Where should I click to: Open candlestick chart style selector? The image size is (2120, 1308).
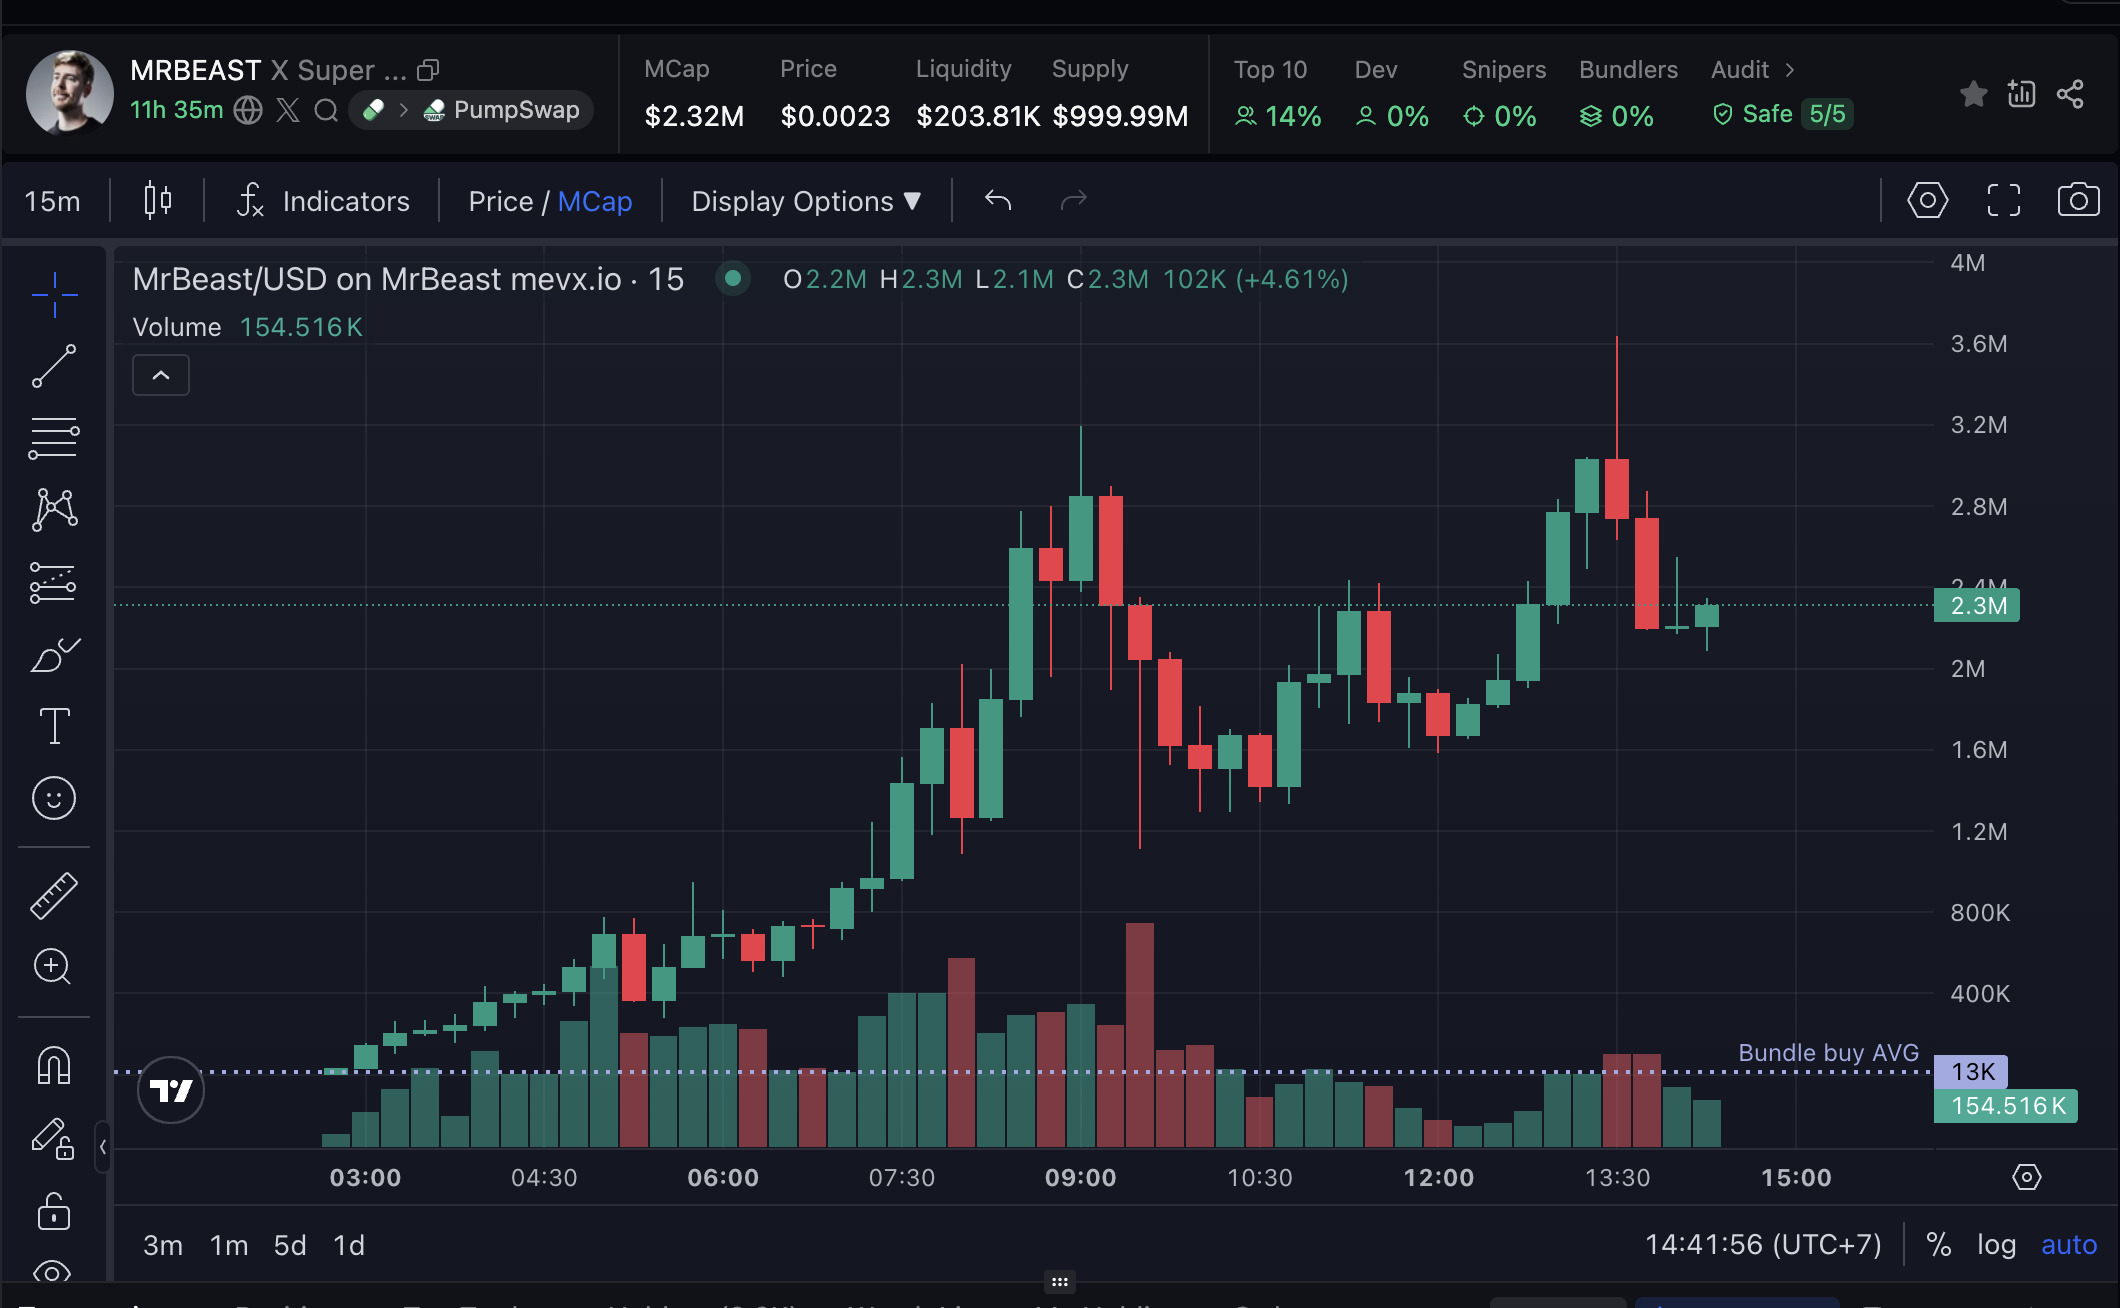157,201
